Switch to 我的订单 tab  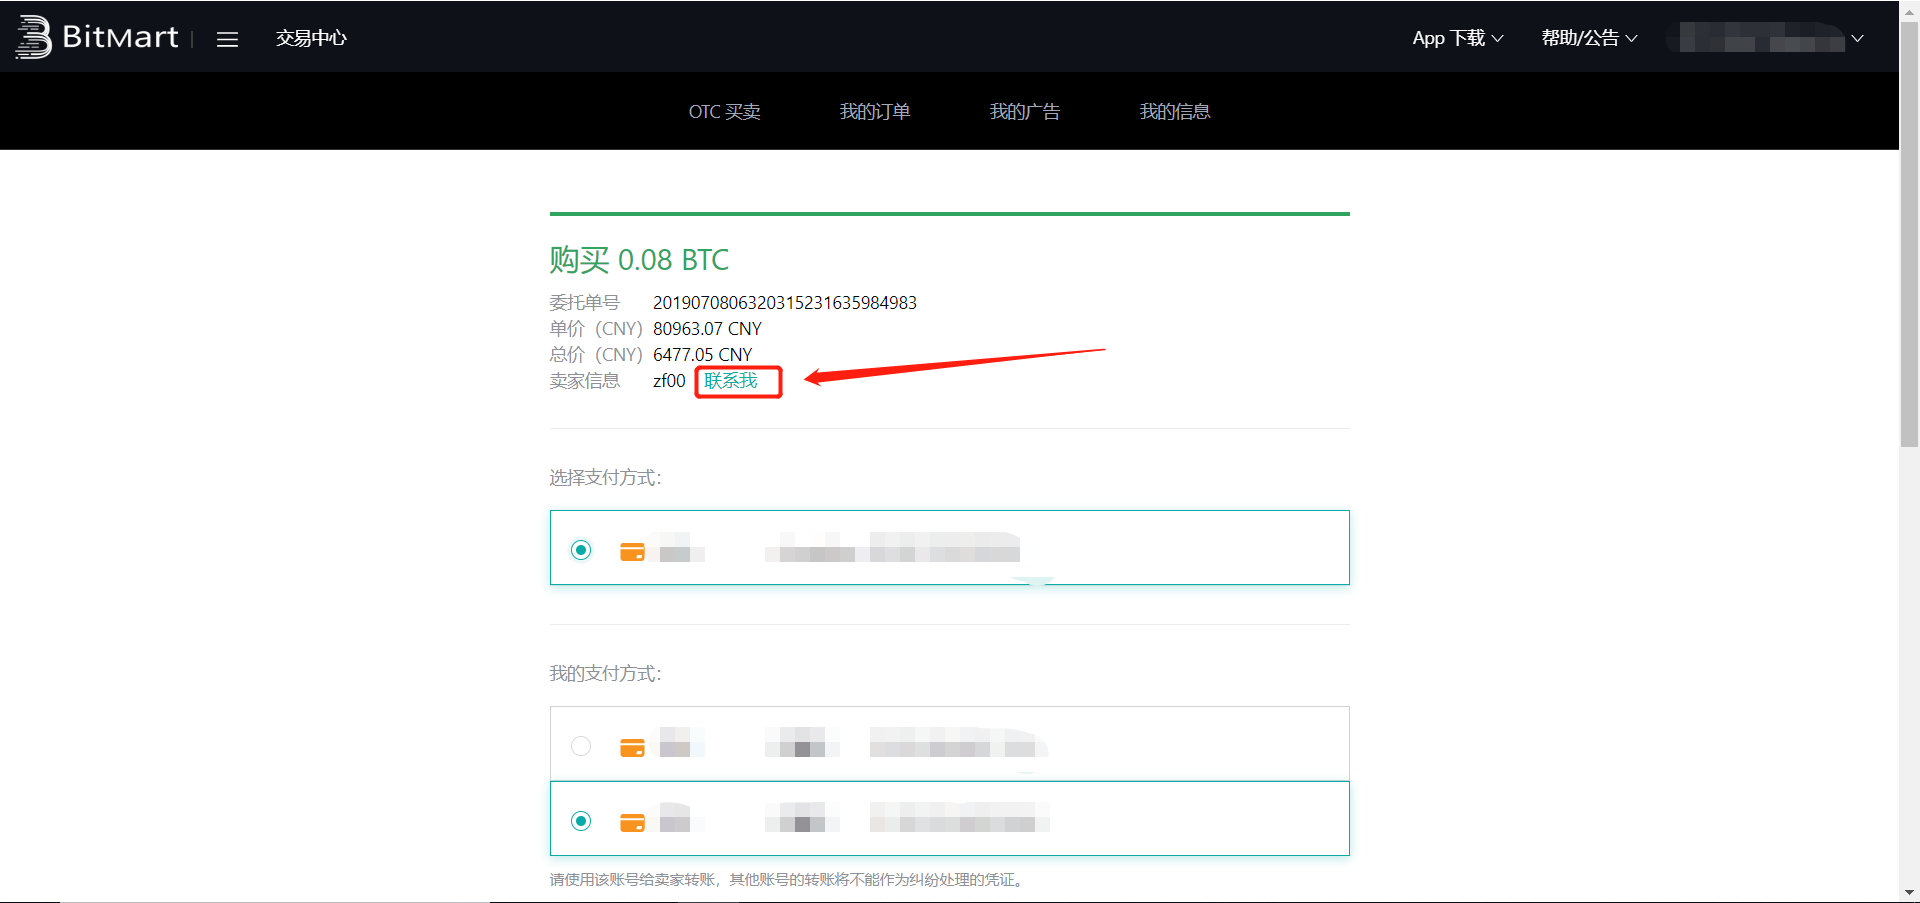click(875, 111)
